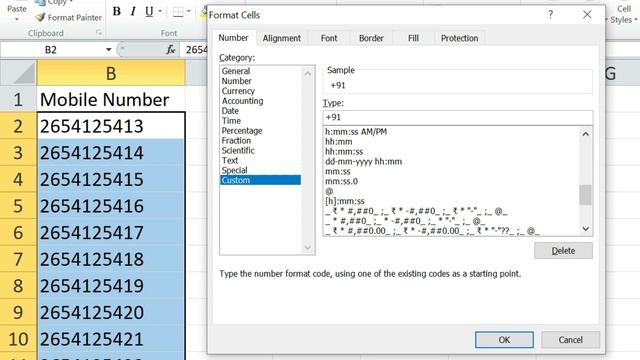Click the Insert Function fx icon

click(171, 50)
